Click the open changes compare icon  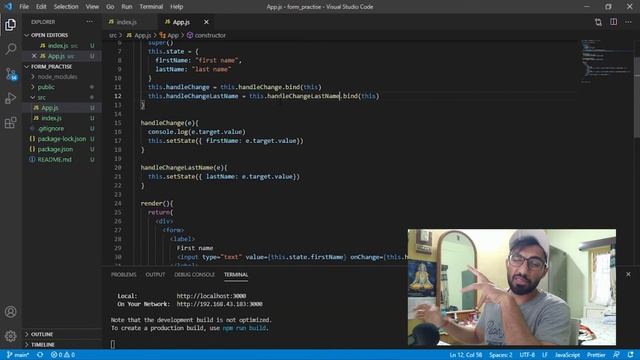point(598,22)
